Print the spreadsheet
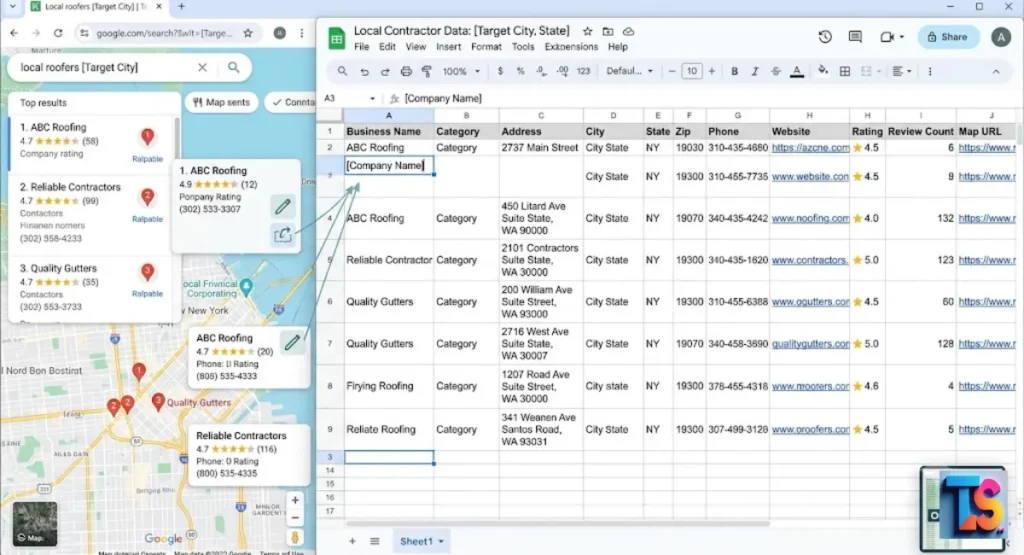Screen dimensions: 1024x555 tap(406, 72)
